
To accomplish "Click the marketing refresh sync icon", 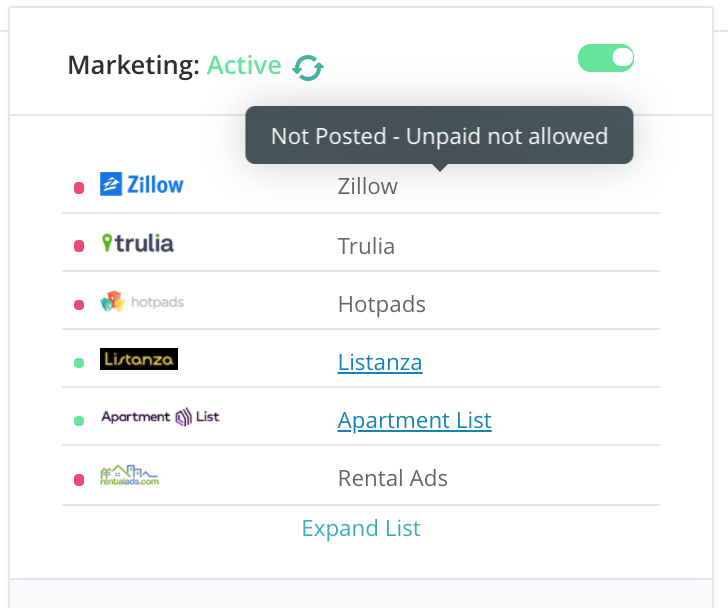I will (x=308, y=67).
